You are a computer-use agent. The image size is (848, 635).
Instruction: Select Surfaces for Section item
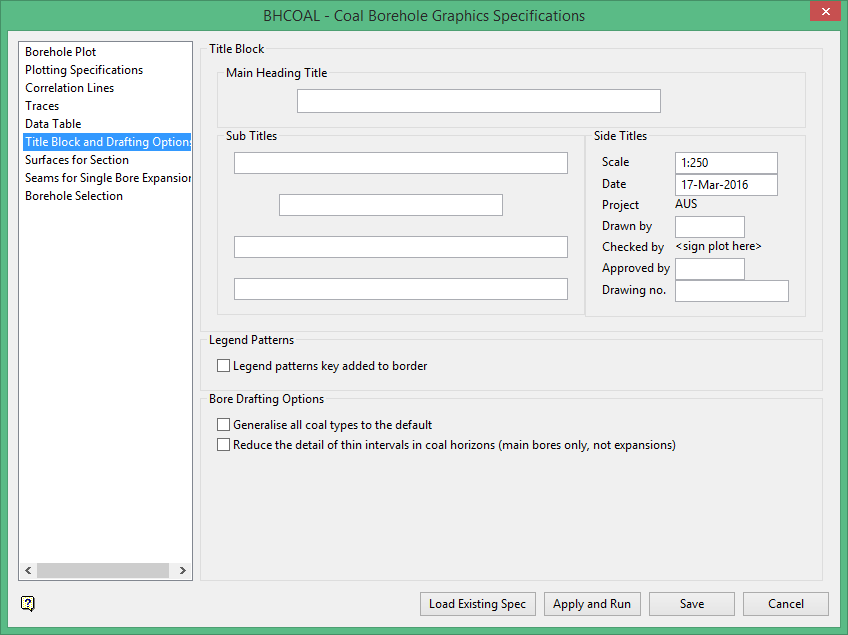[77, 160]
